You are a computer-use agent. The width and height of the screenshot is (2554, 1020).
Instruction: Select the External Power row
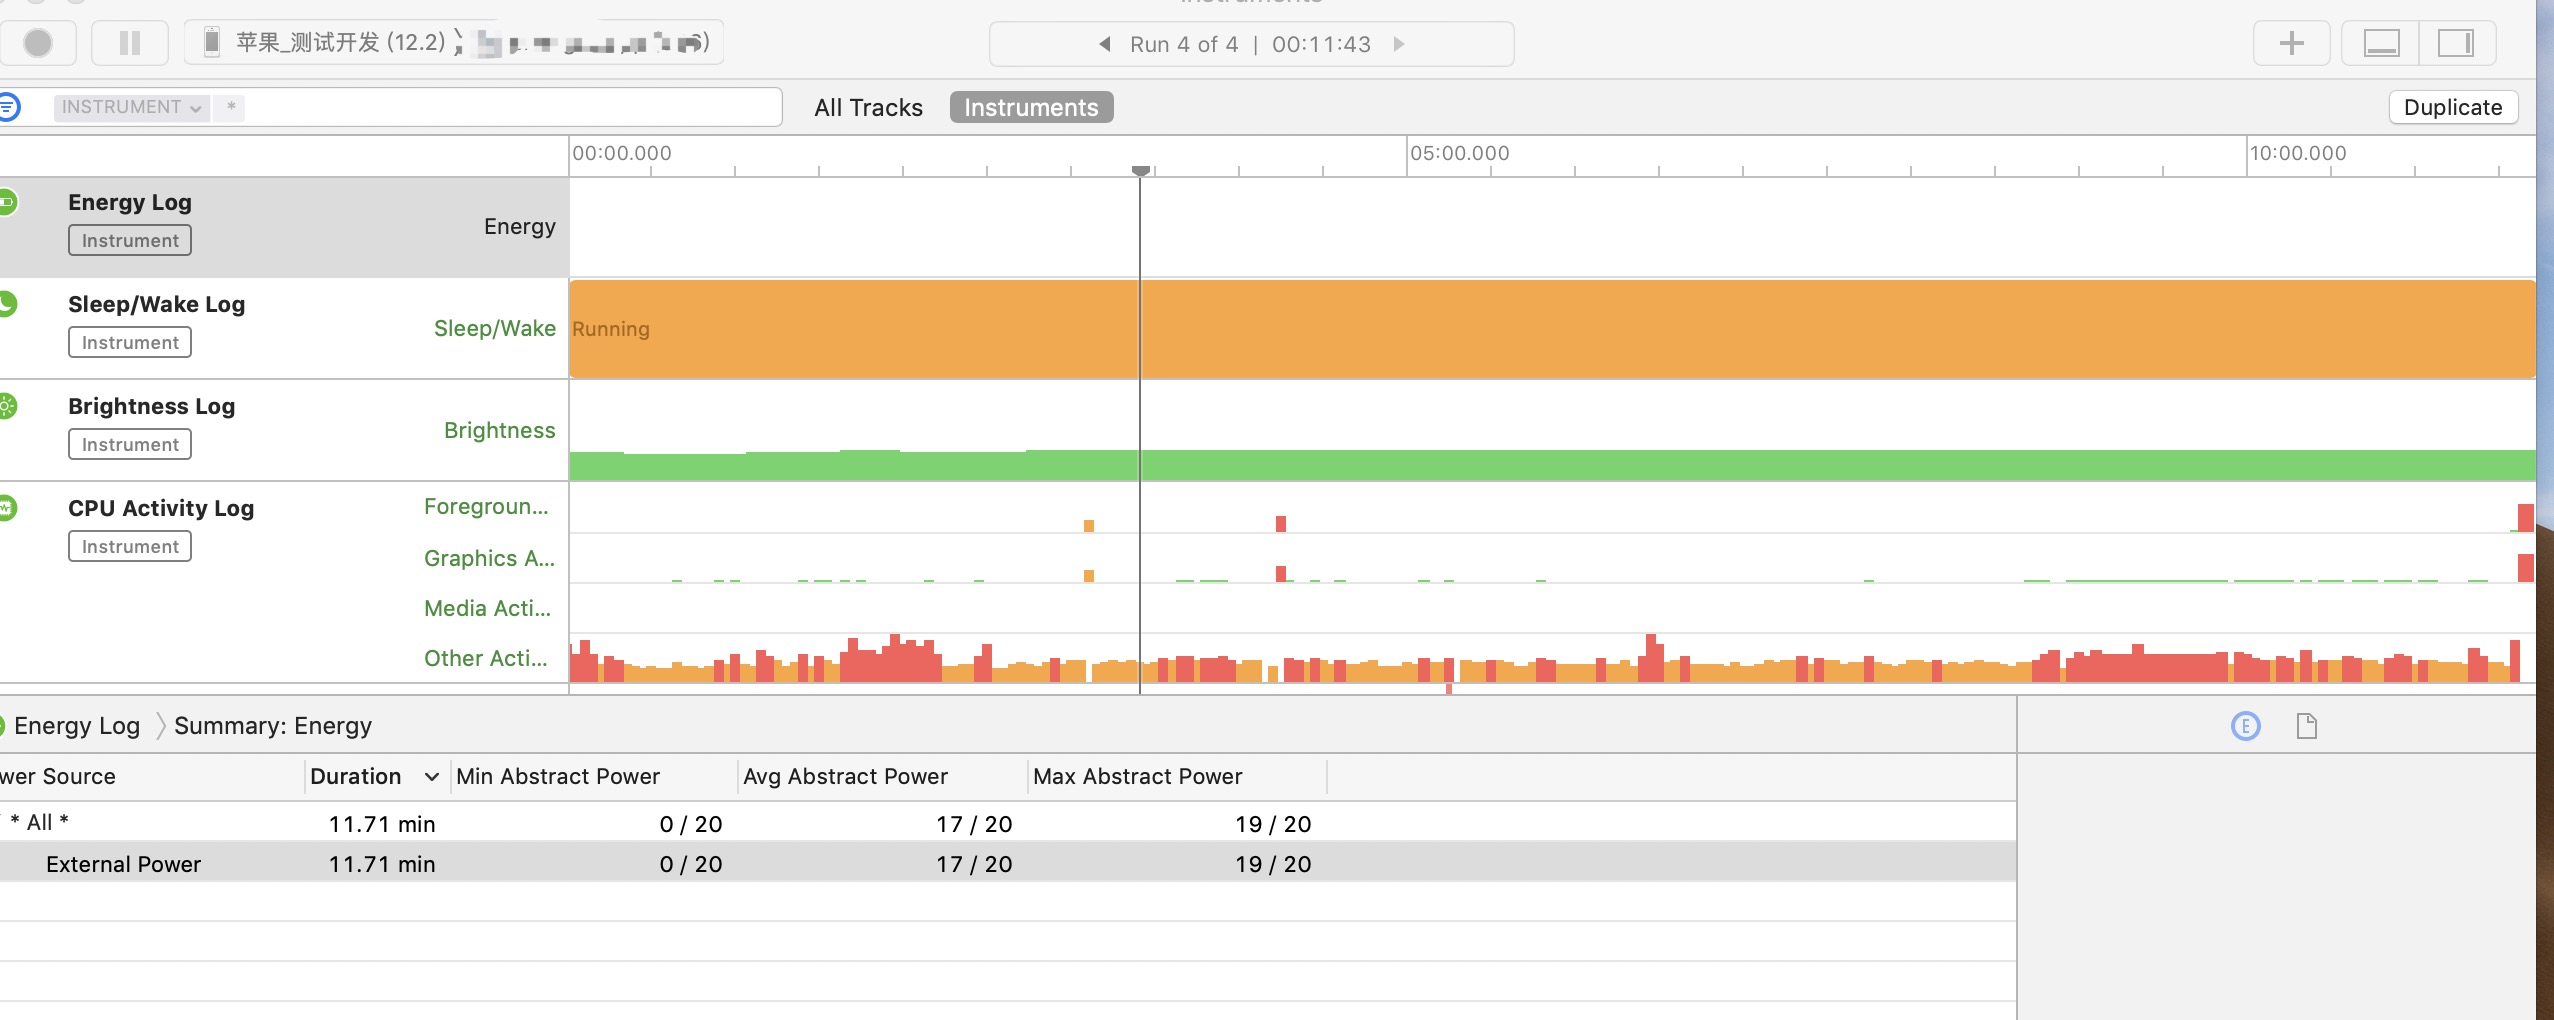[x=1007, y=864]
